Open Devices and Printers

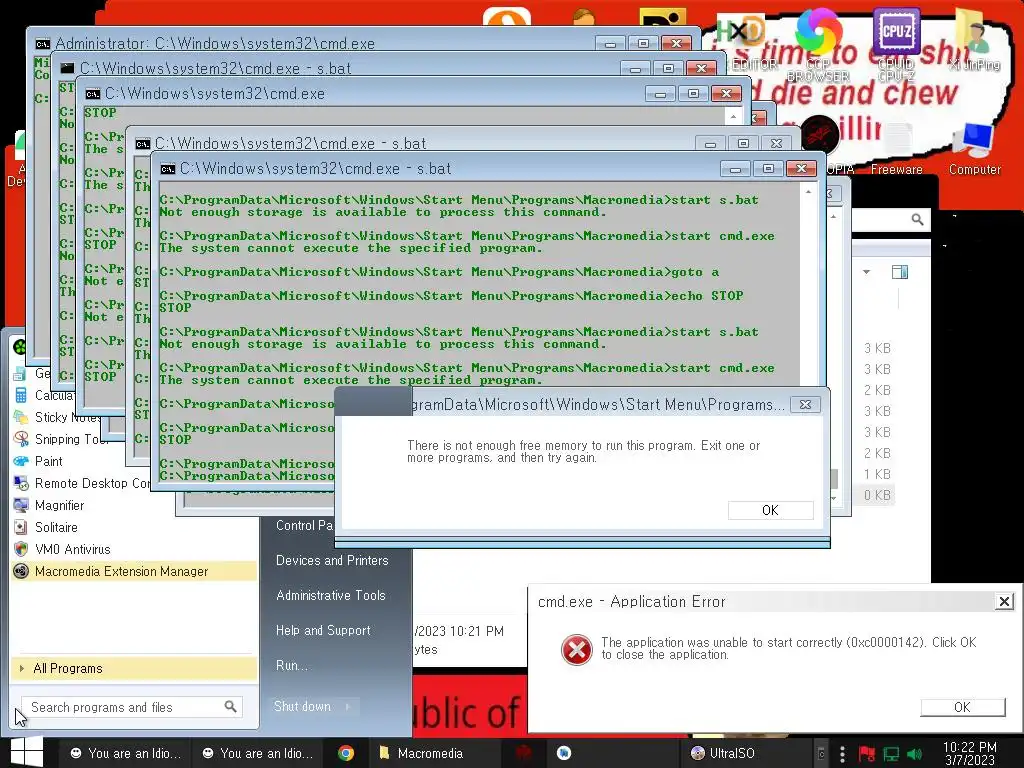point(332,560)
